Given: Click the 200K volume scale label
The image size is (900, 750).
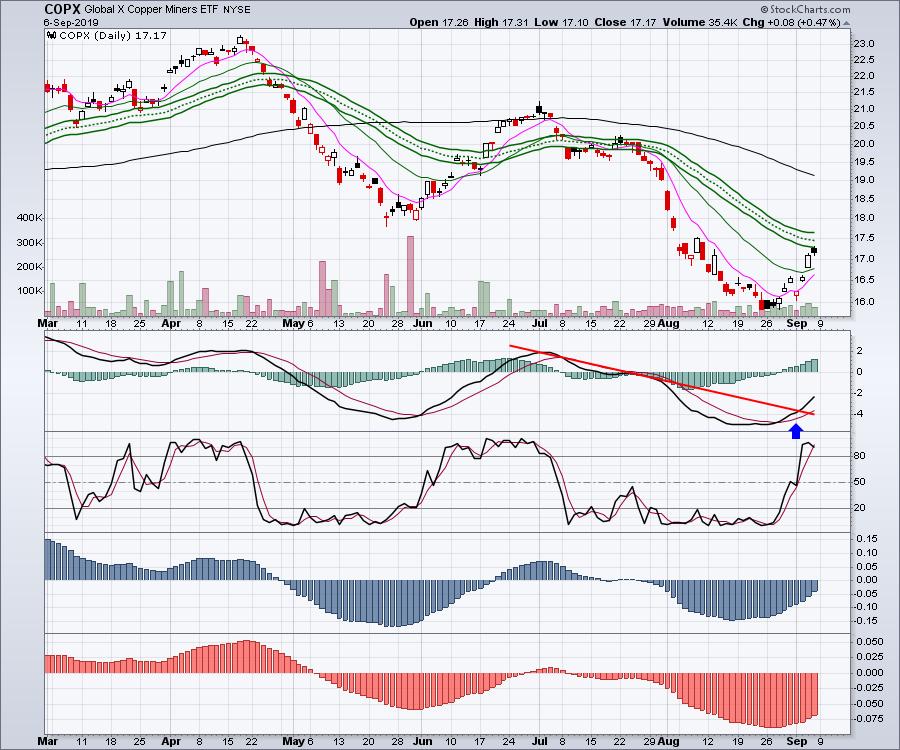Looking at the screenshot, I should tap(30, 266).
